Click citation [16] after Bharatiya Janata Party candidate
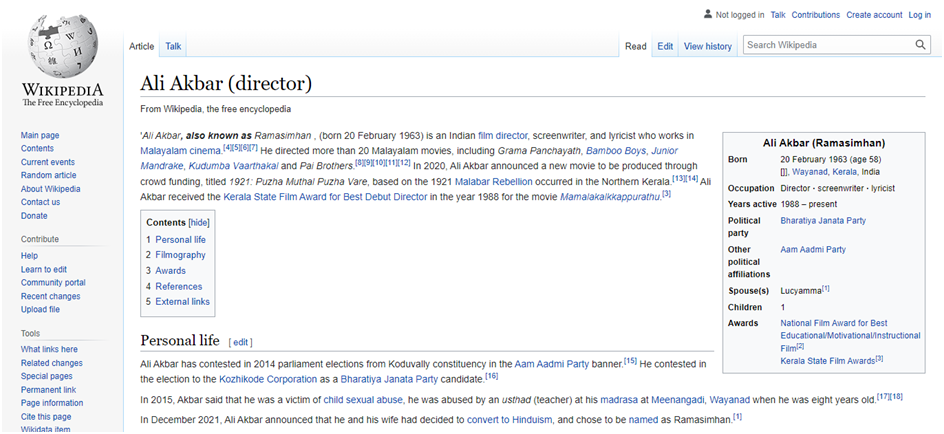Screen dimensions: 944x434 [x=492, y=376]
